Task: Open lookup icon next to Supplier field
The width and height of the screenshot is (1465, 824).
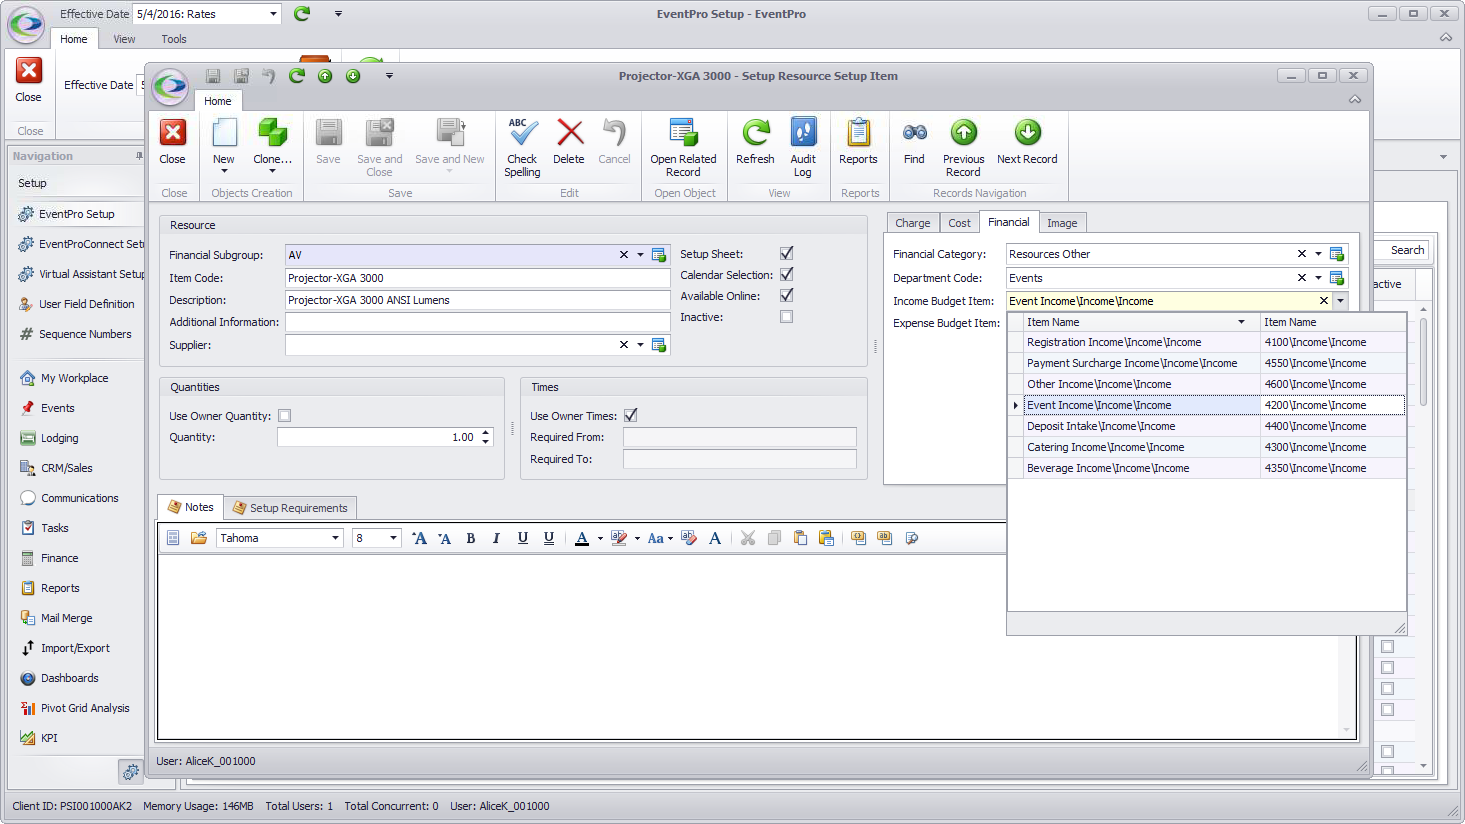Action: pyautogui.click(x=659, y=345)
